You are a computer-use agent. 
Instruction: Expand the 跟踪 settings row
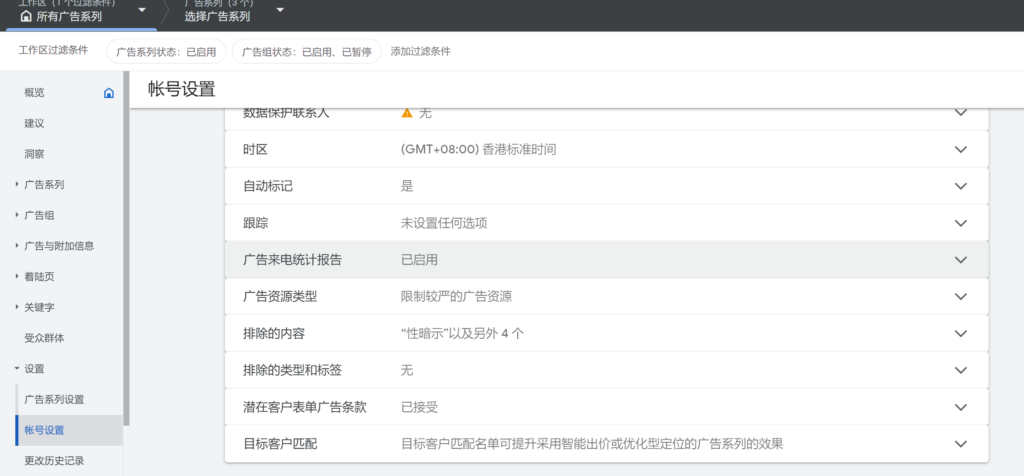coord(960,223)
